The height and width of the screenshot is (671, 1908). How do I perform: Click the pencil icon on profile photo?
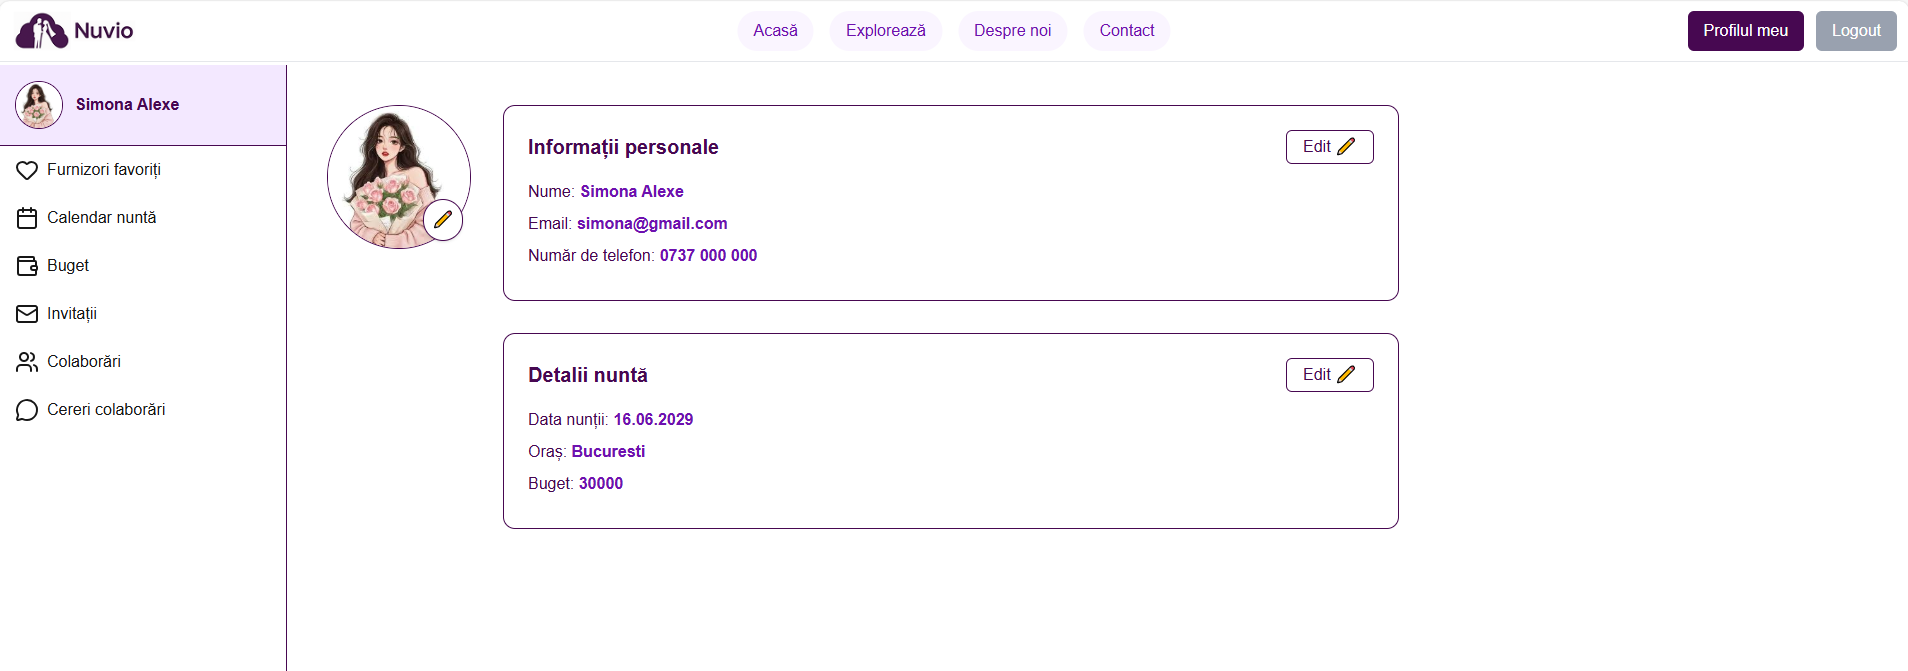click(443, 220)
